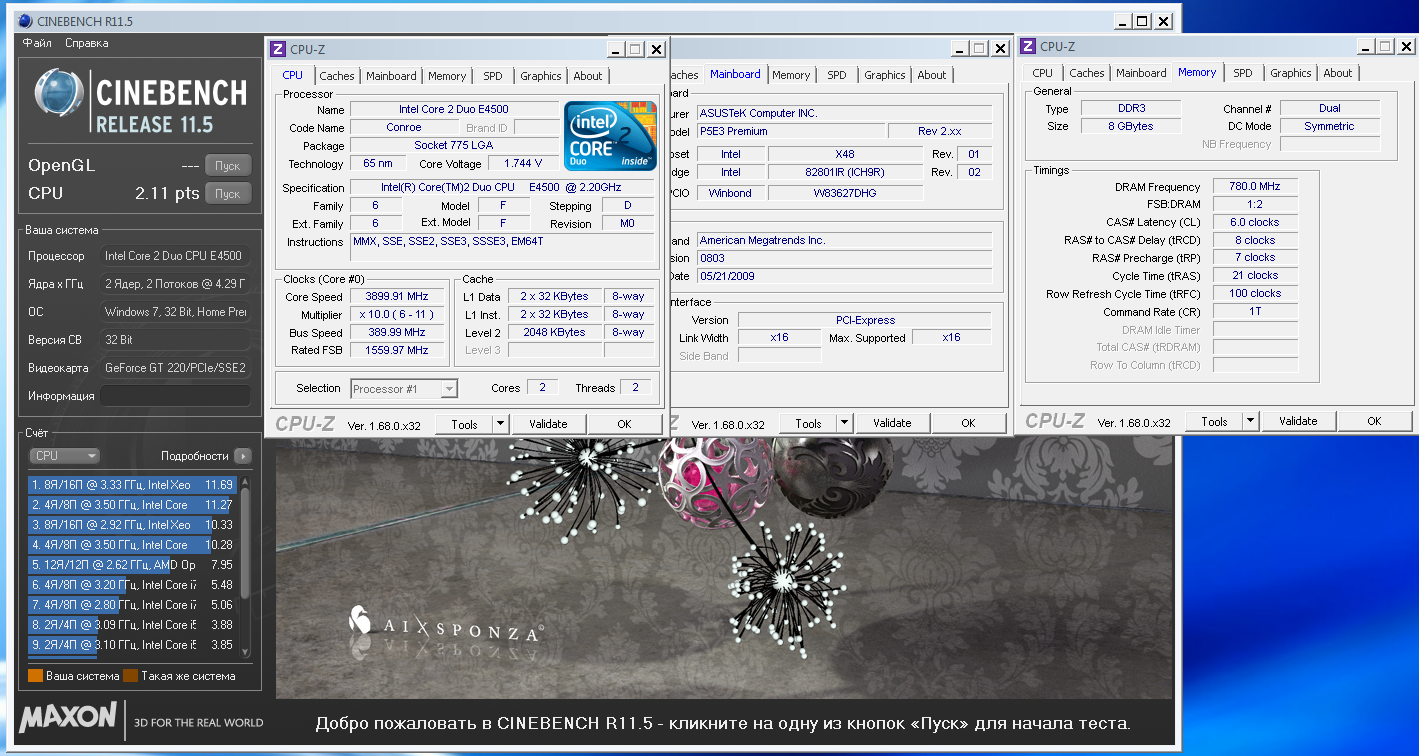Open Tools dropdown arrow in Mainboard window
This screenshot has width=1419, height=756.
845,423
